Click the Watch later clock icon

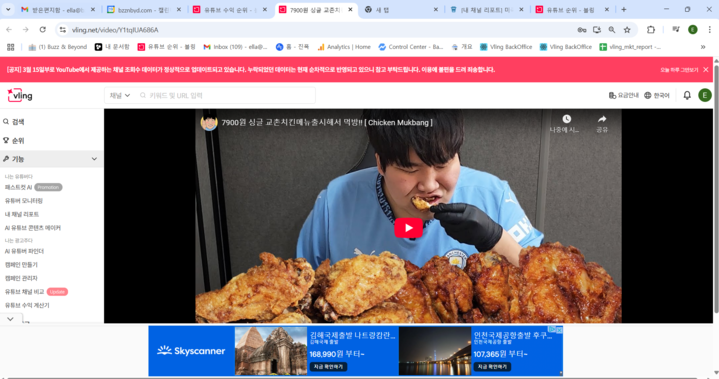(566, 119)
